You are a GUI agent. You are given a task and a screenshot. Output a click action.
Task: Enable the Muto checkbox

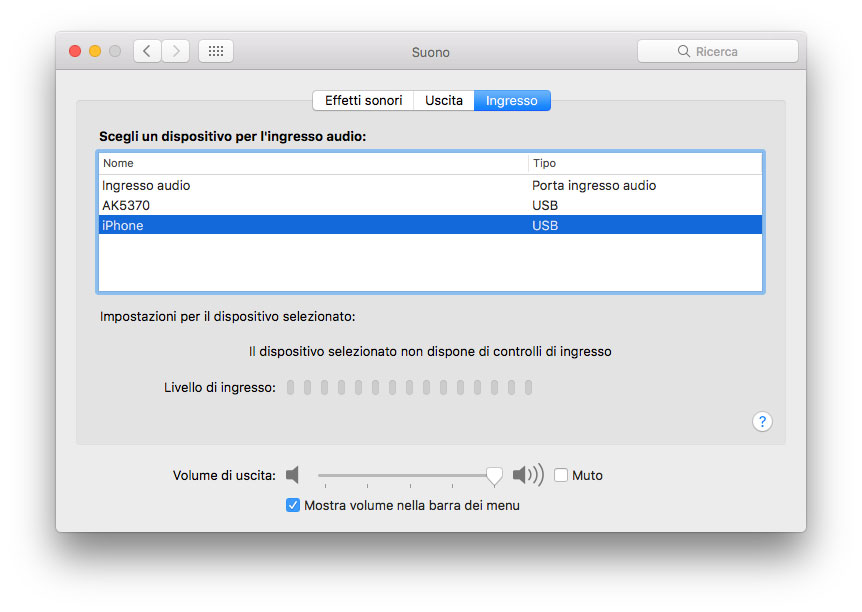pos(561,475)
